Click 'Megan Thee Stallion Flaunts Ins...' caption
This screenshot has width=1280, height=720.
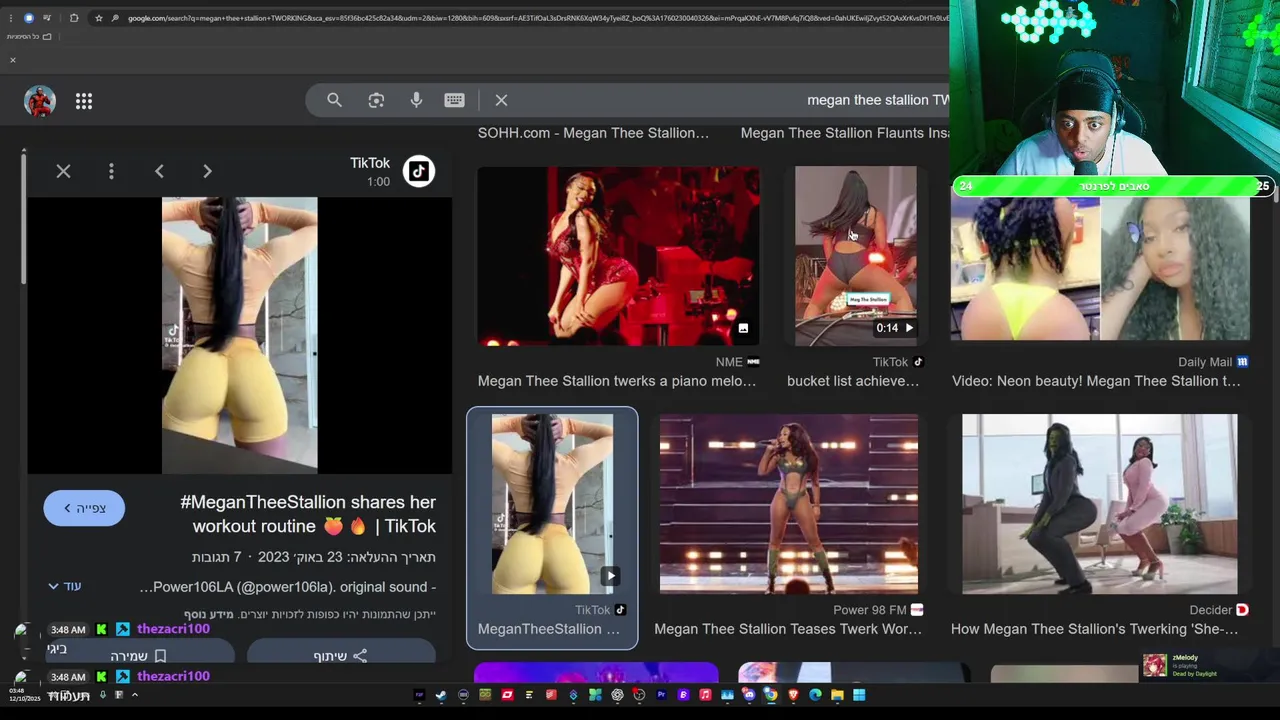[x=845, y=133]
